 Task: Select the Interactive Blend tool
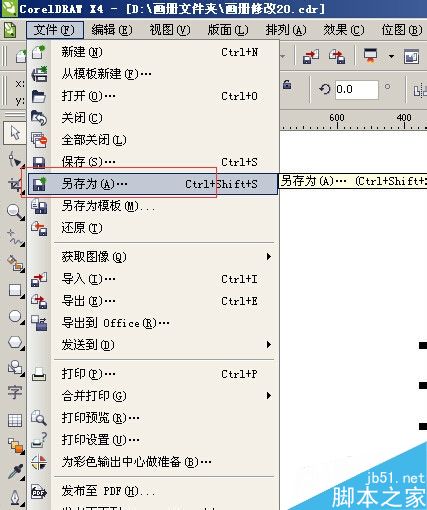click(15, 446)
